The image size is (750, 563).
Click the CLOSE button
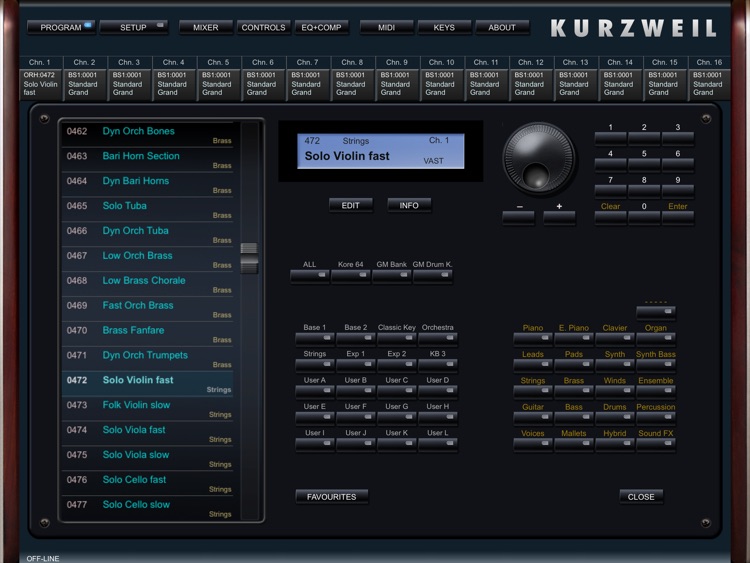(641, 497)
